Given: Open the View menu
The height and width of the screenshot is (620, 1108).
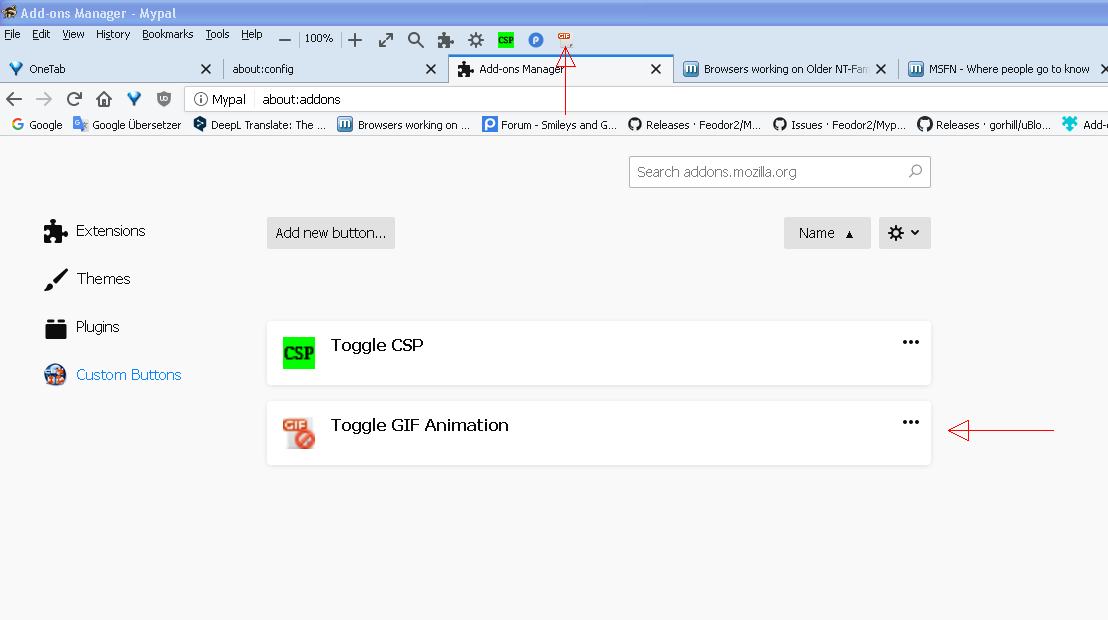Looking at the screenshot, I should (x=73, y=34).
